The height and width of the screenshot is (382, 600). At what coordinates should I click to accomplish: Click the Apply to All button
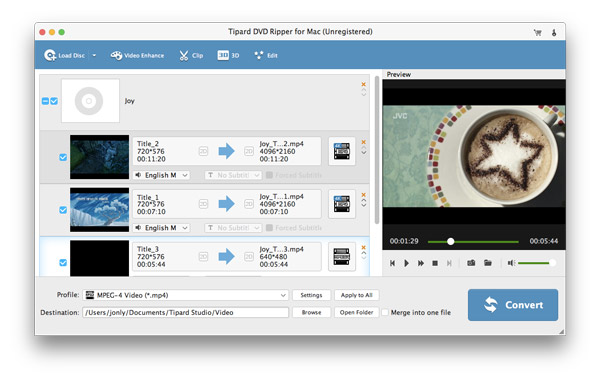[x=357, y=295]
